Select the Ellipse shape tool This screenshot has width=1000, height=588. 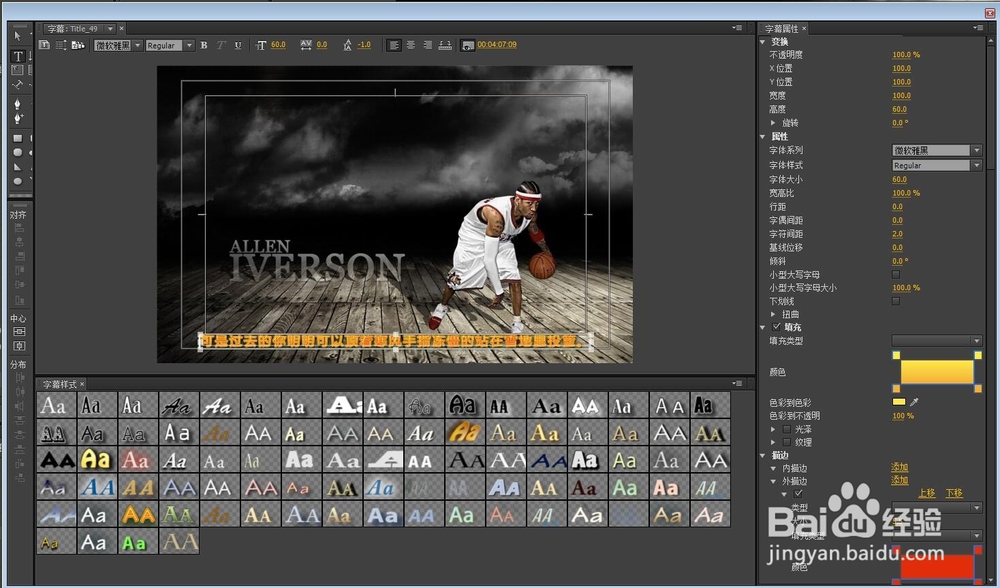pos(18,181)
